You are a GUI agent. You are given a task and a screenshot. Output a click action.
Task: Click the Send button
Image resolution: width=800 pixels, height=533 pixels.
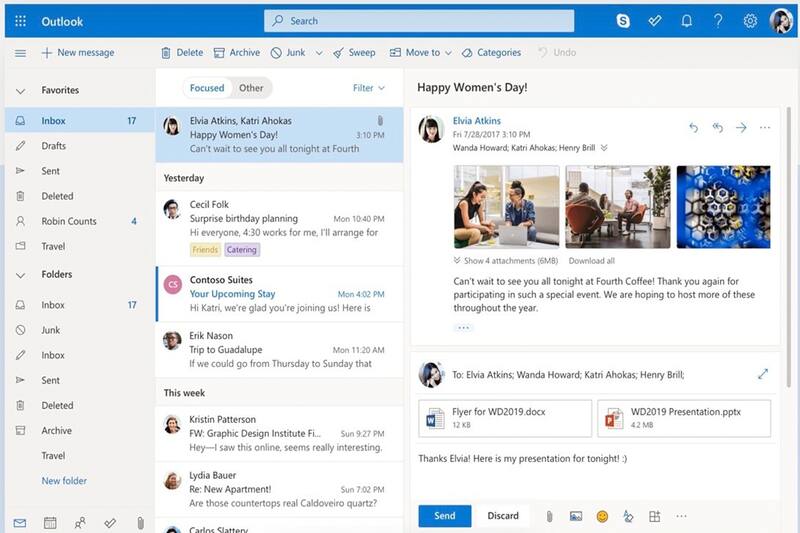pyautogui.click(x=445, y=516)
